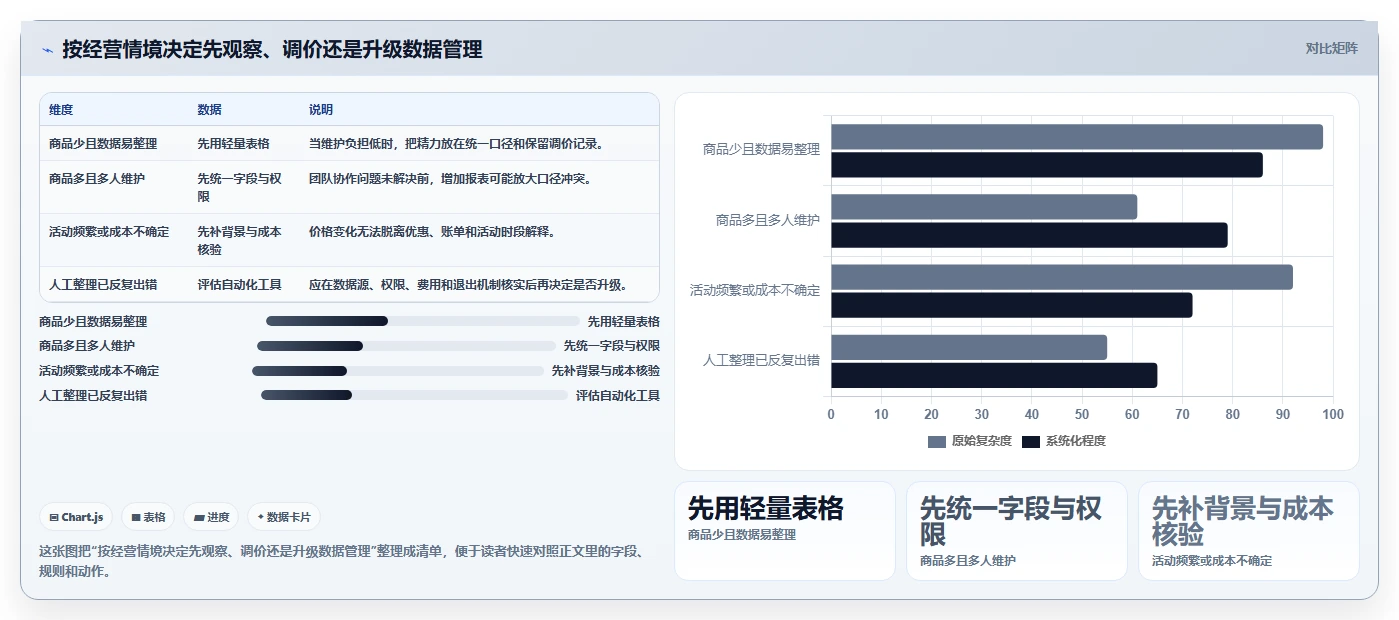Click 系统化程度 bar for 商品少且数据易整理

tap(1047, 165)
